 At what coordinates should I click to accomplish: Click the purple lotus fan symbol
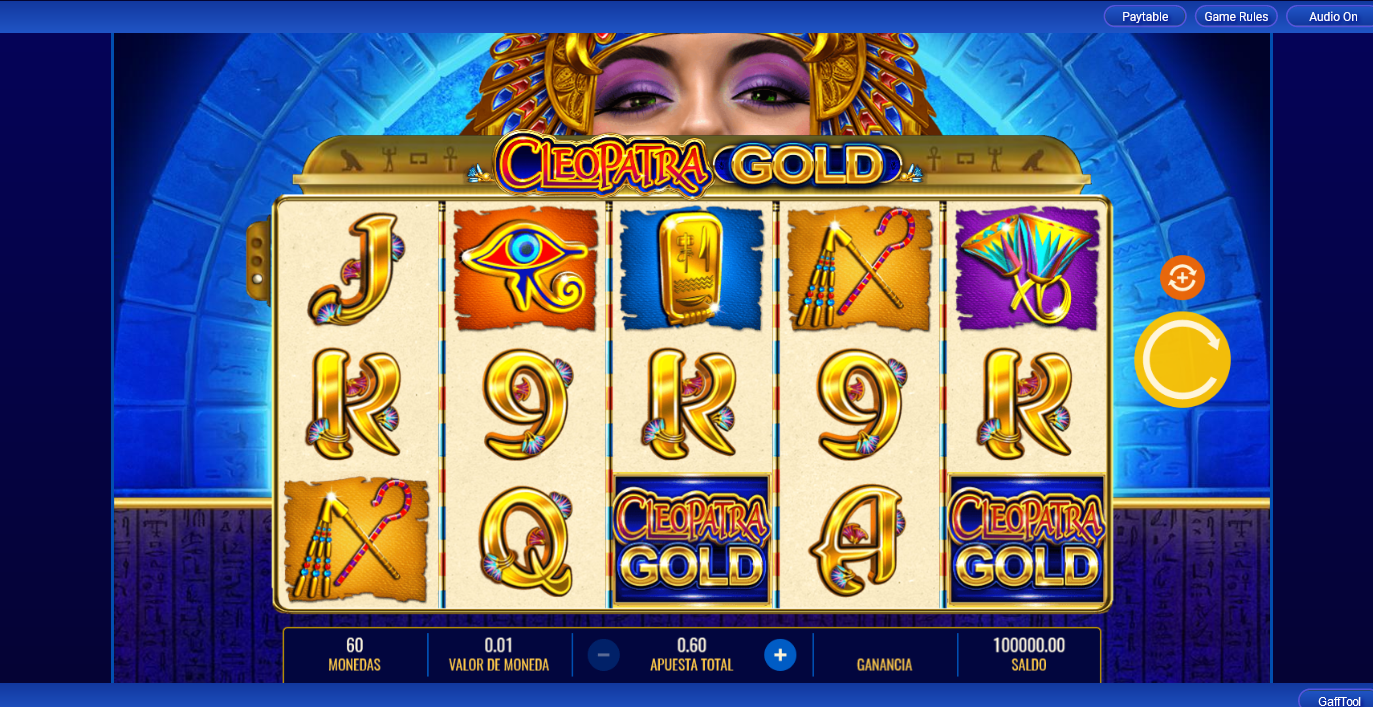(x=1027, y=268)
